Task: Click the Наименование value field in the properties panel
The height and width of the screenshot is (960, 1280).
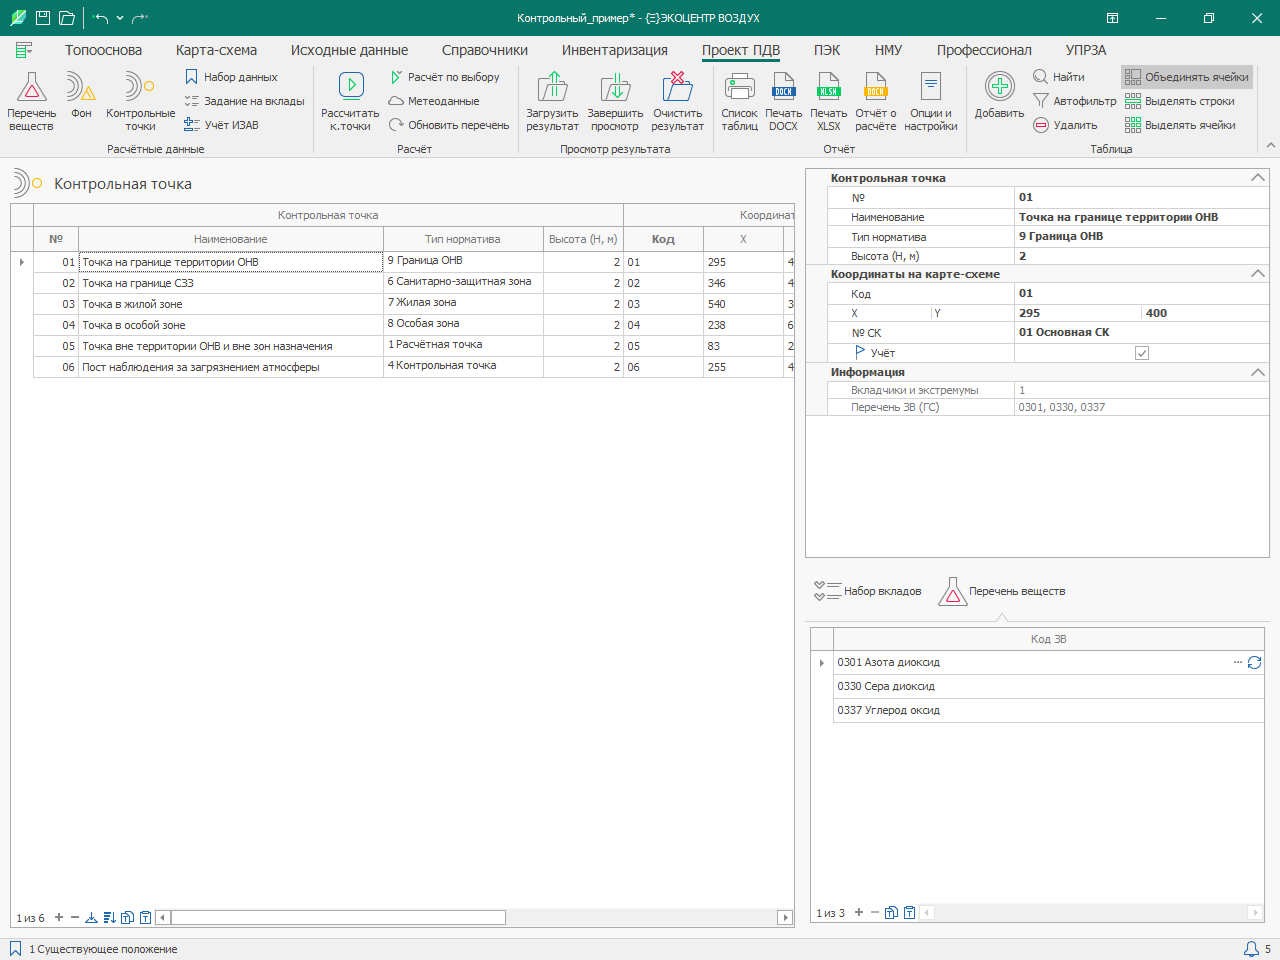Action: click(1141, 217)
